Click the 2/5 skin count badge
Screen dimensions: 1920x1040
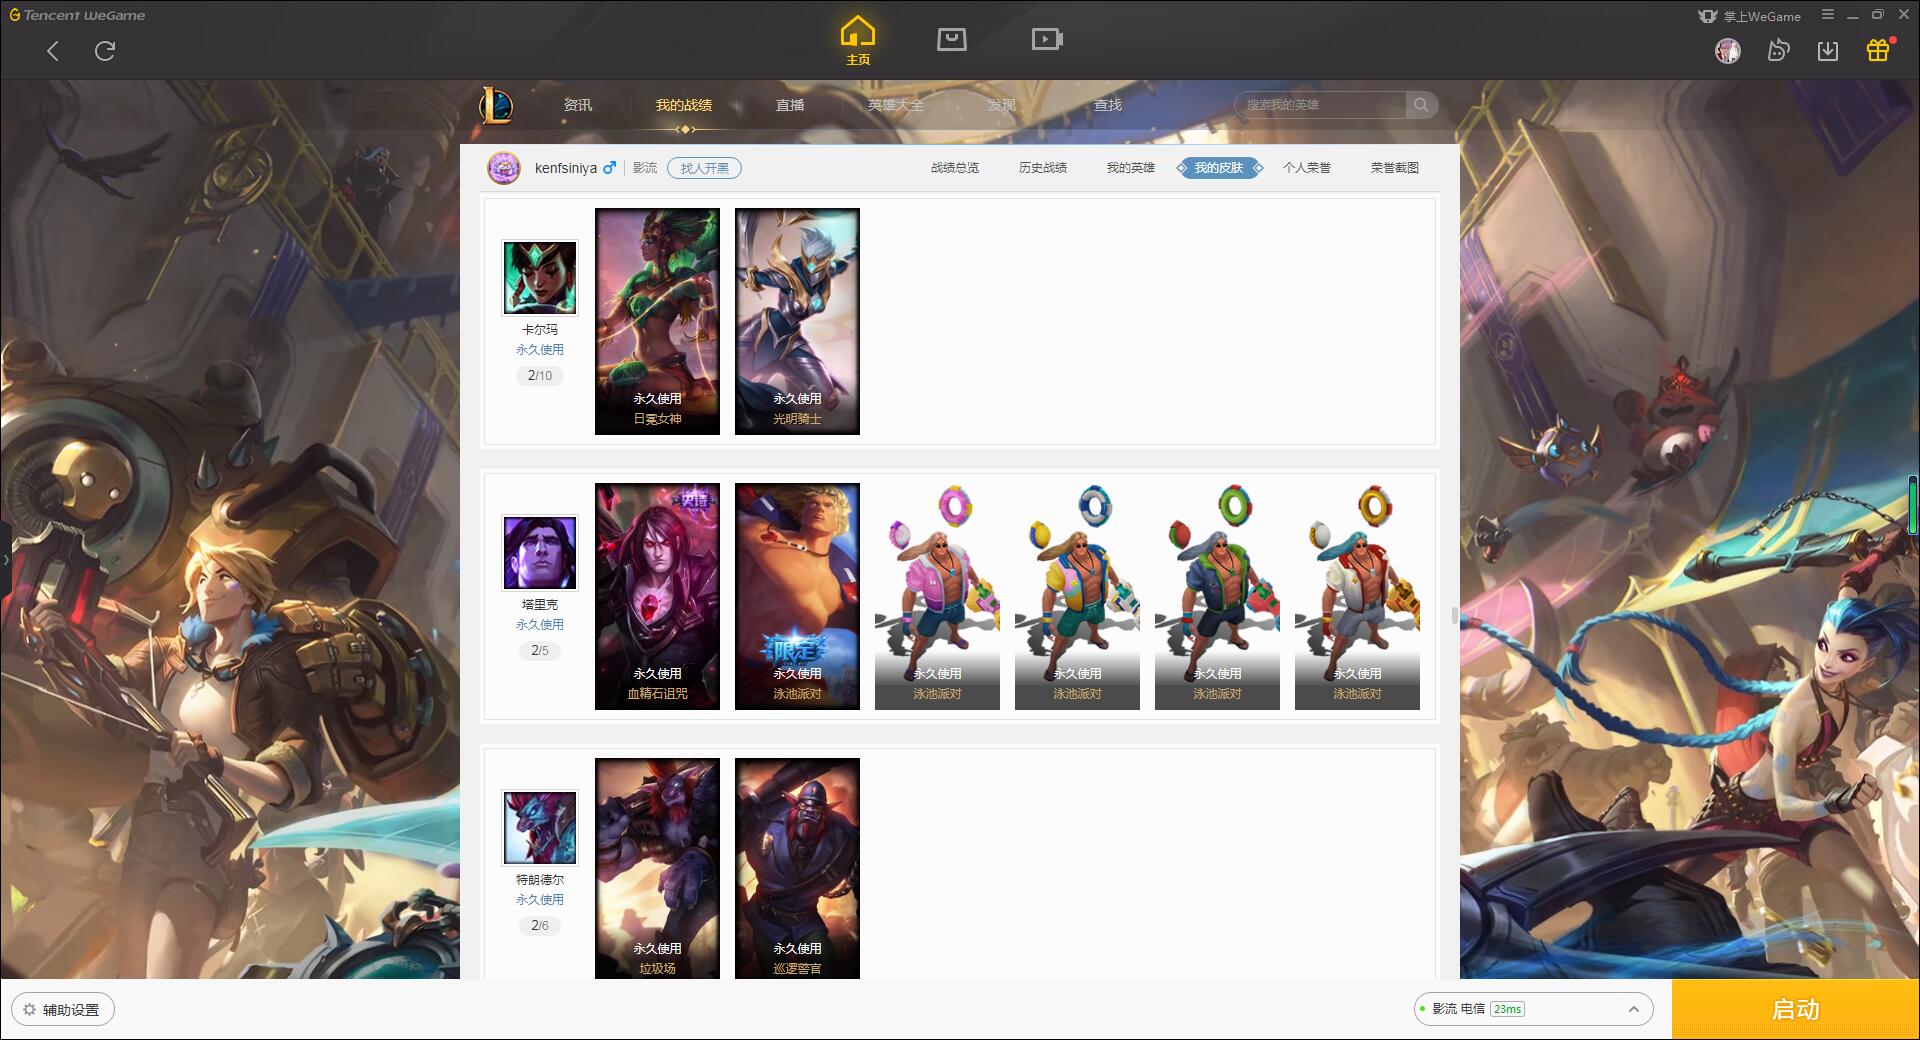pyautogui.click(x=540, y=651)
